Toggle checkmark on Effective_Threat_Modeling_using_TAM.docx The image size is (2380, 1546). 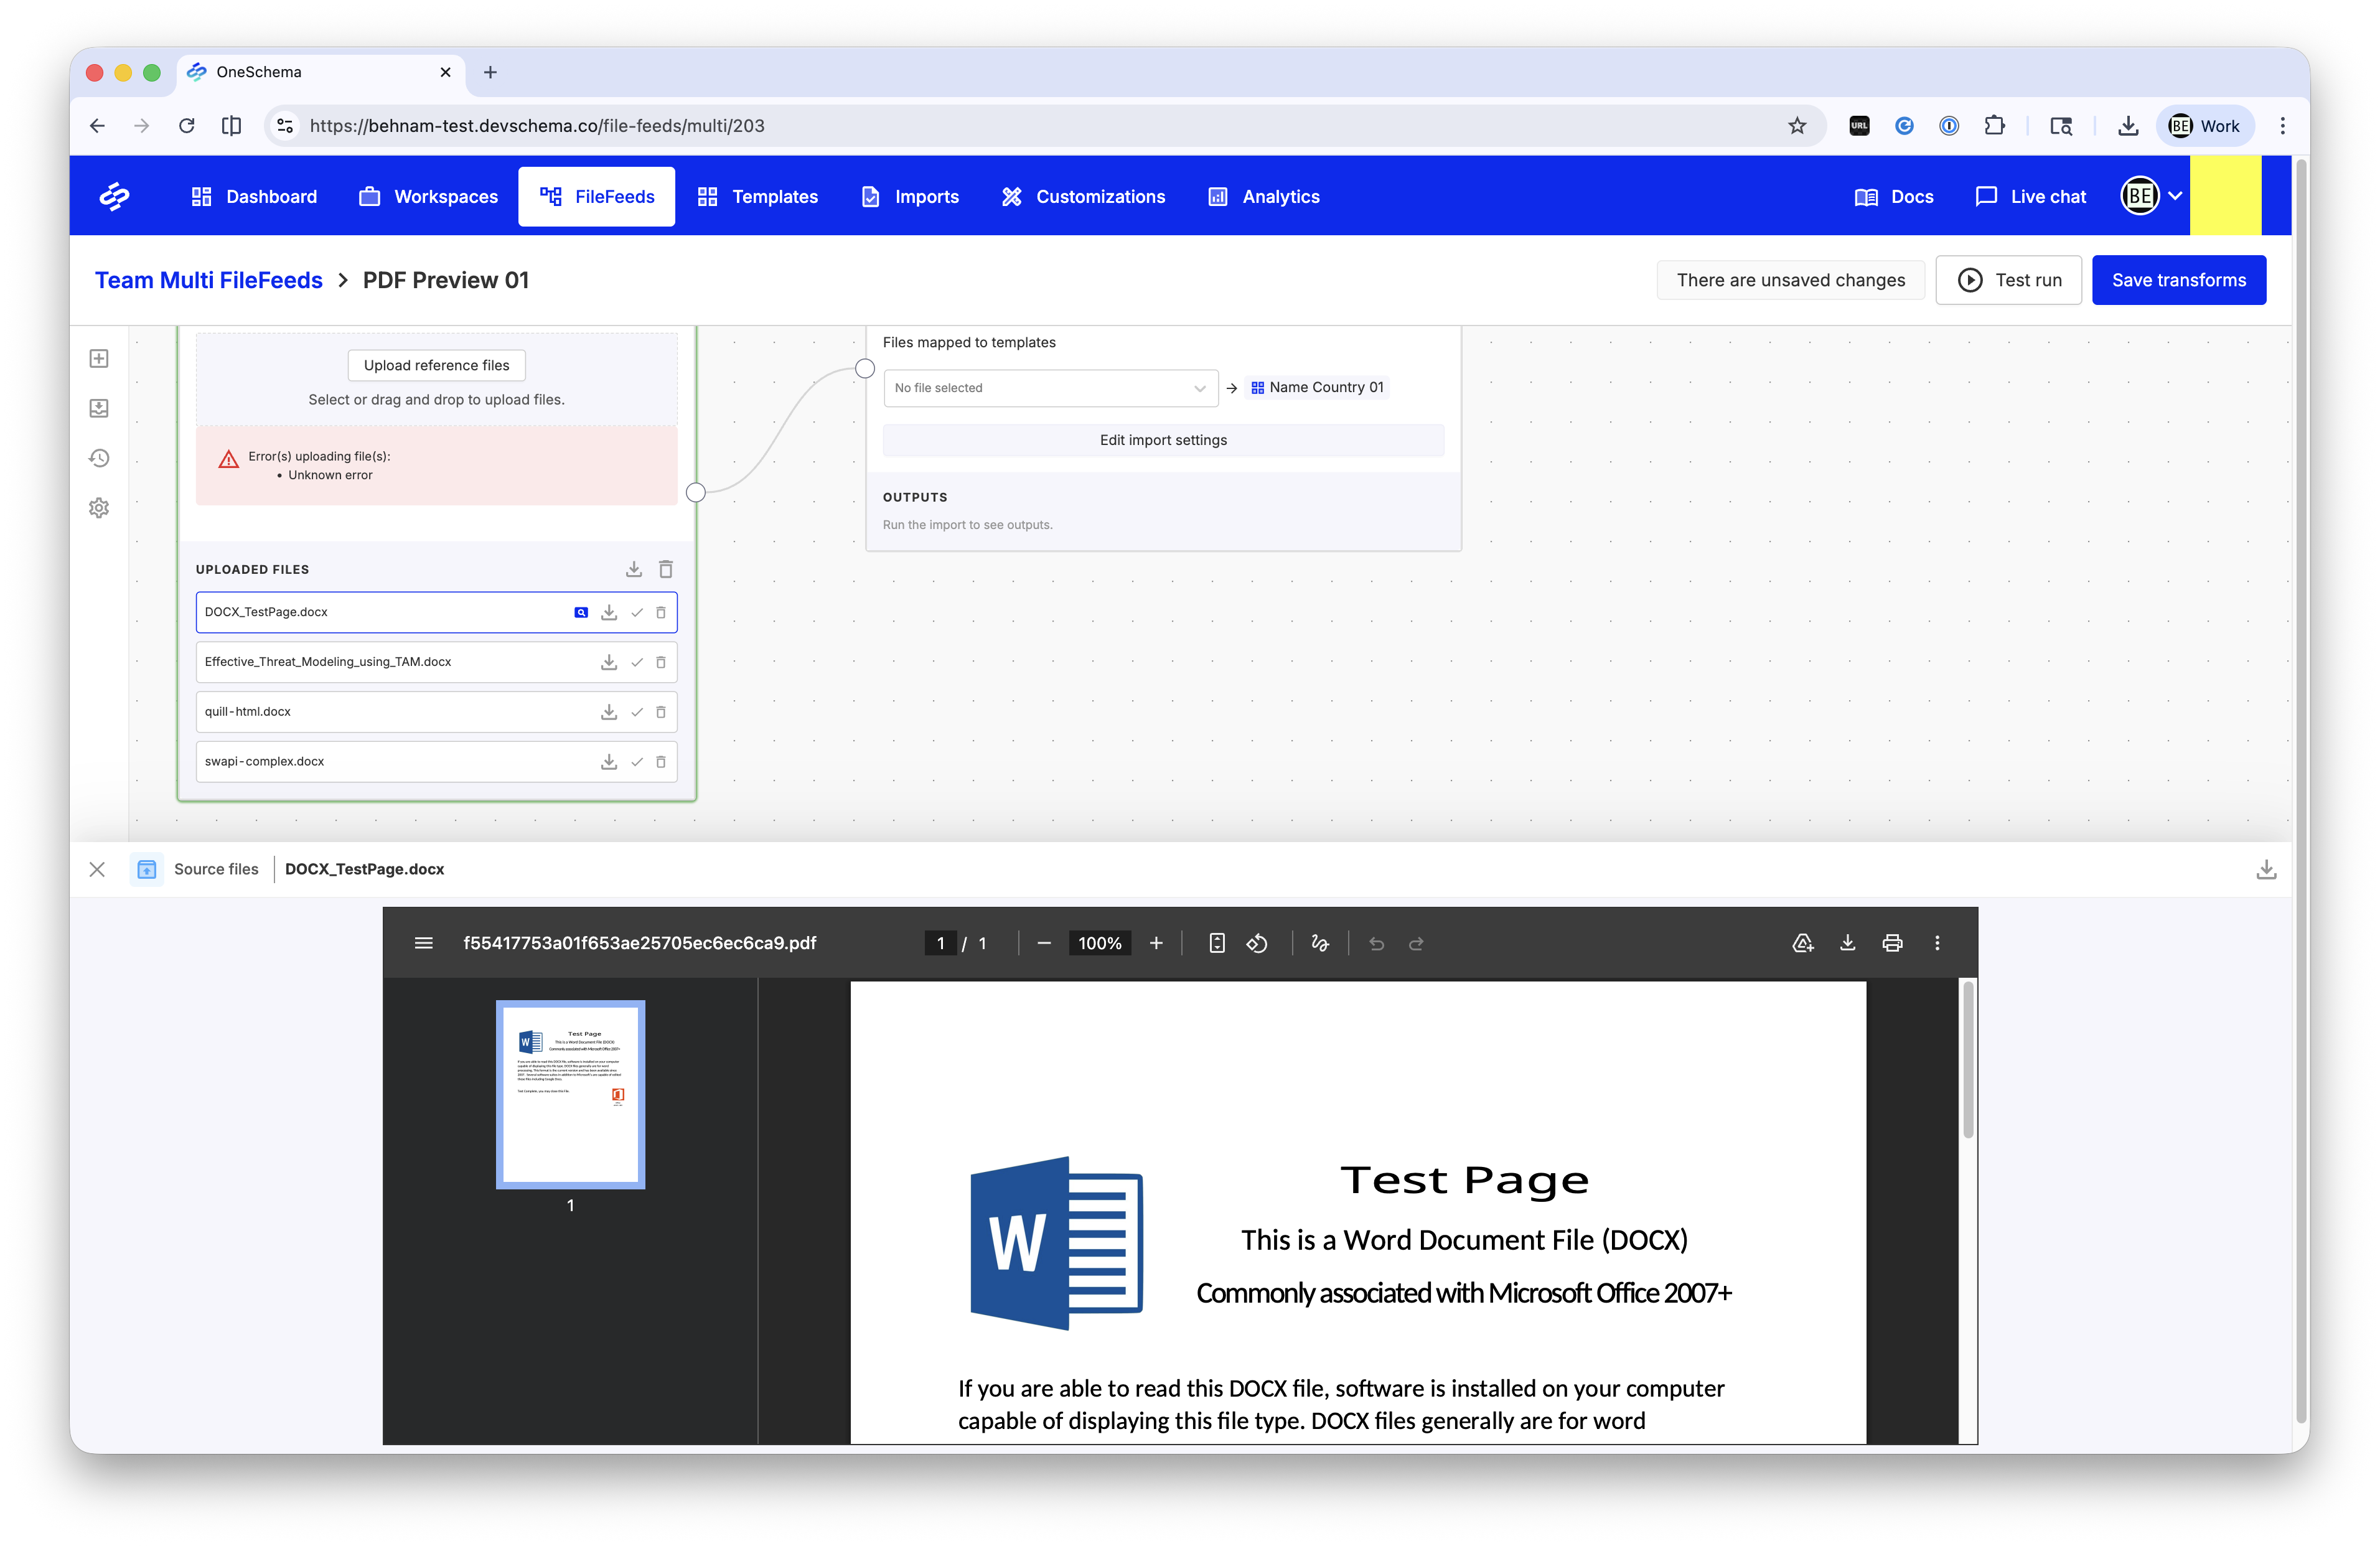pos(637,662)
